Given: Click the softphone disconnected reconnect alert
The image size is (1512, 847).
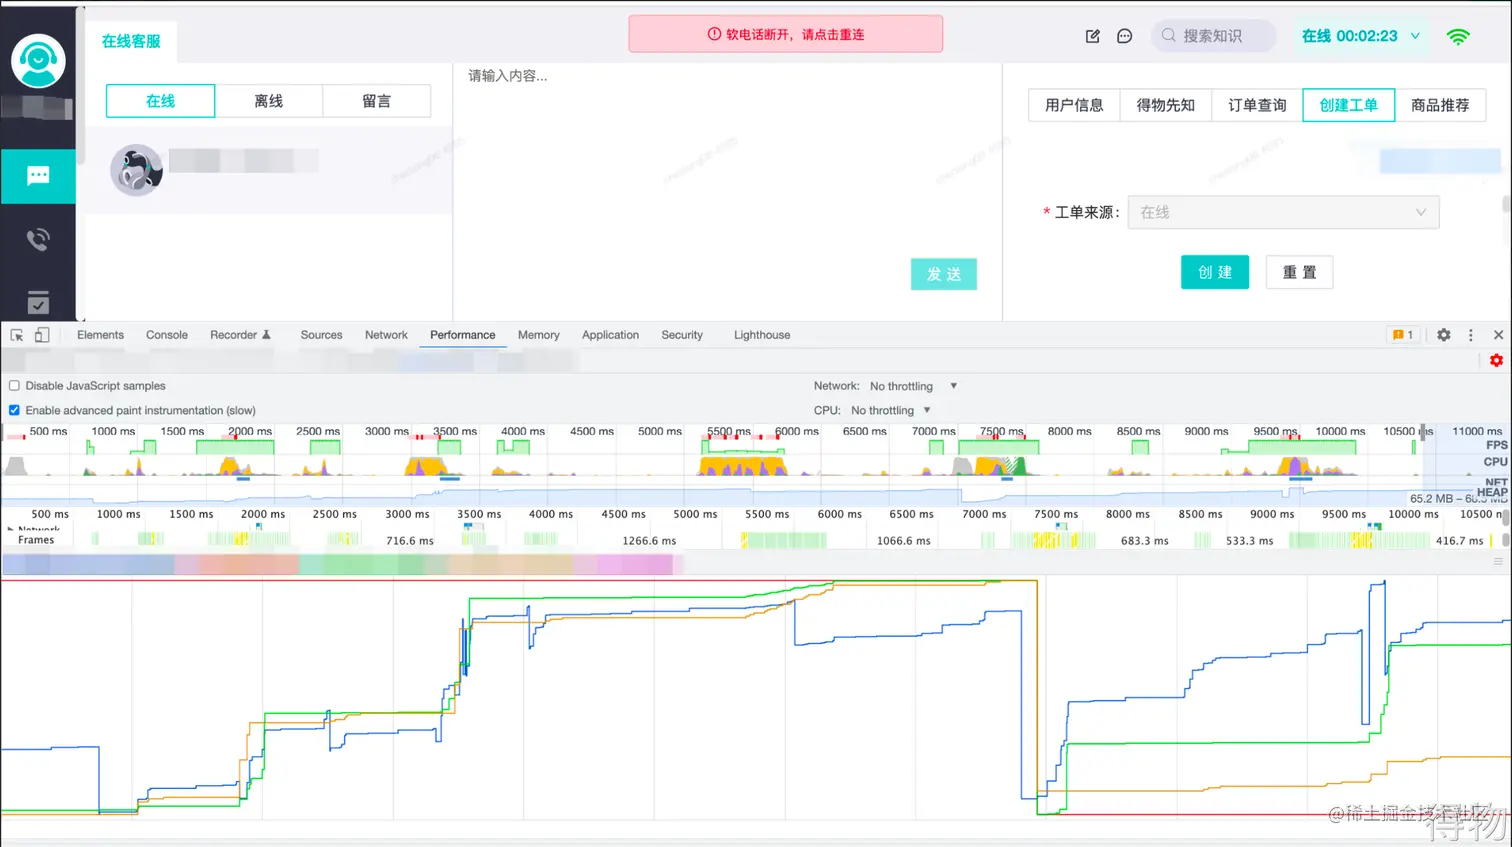Looking at the screenshot, I should [786, 34].
